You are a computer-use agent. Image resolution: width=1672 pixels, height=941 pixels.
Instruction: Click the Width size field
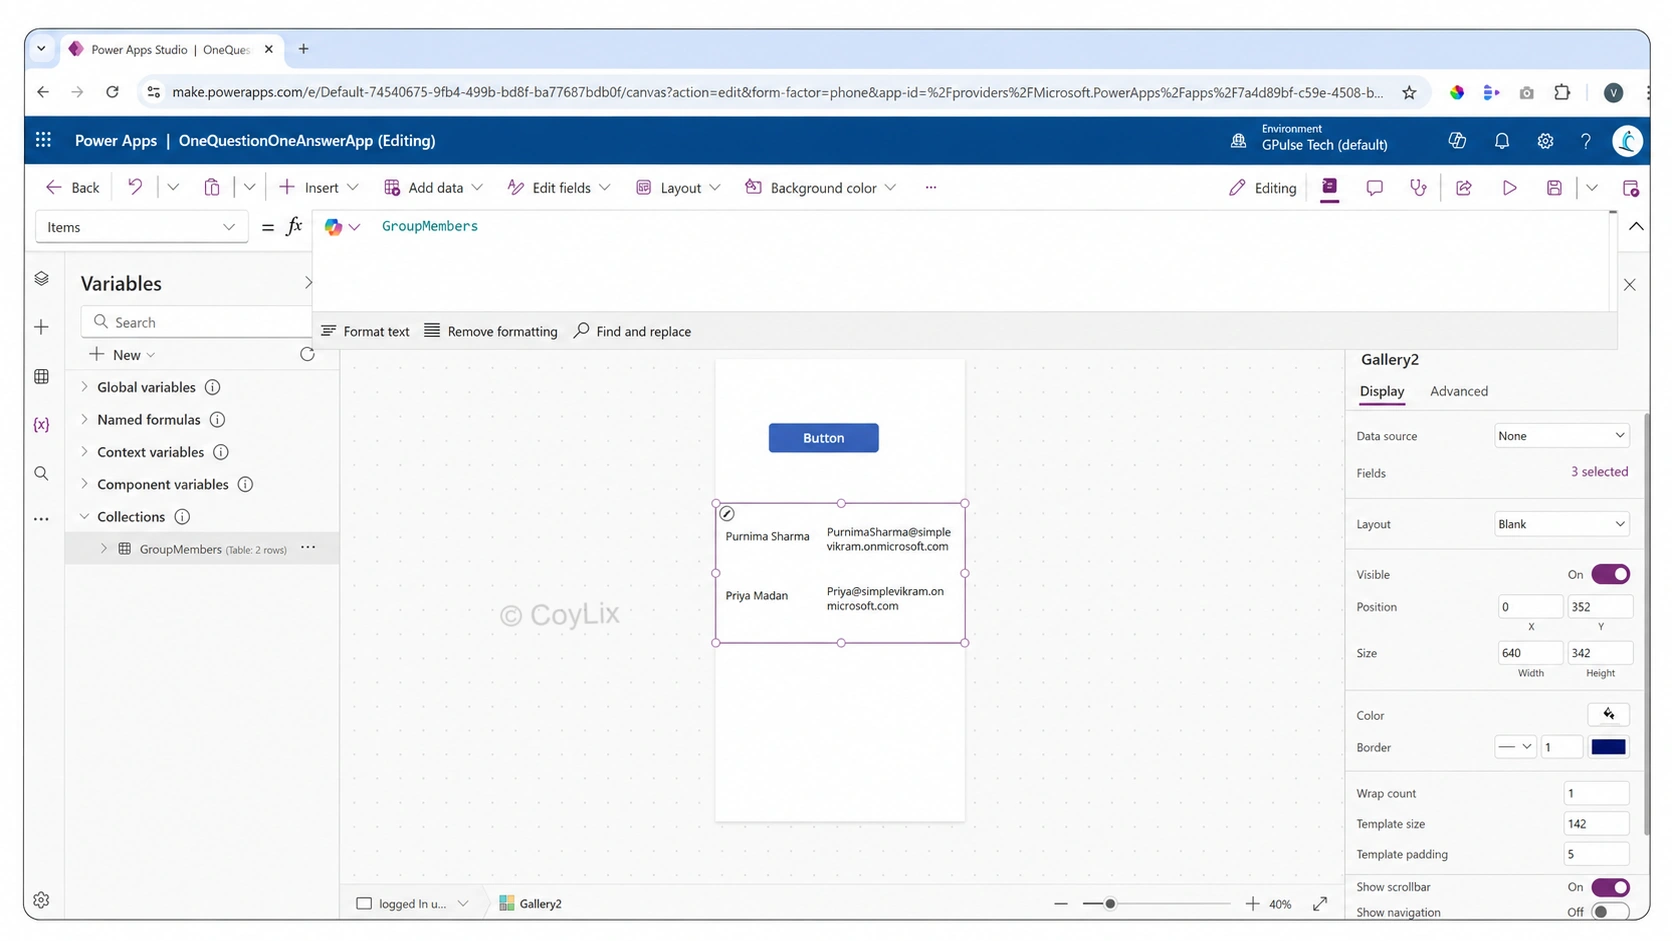(x=1530, y=653)
